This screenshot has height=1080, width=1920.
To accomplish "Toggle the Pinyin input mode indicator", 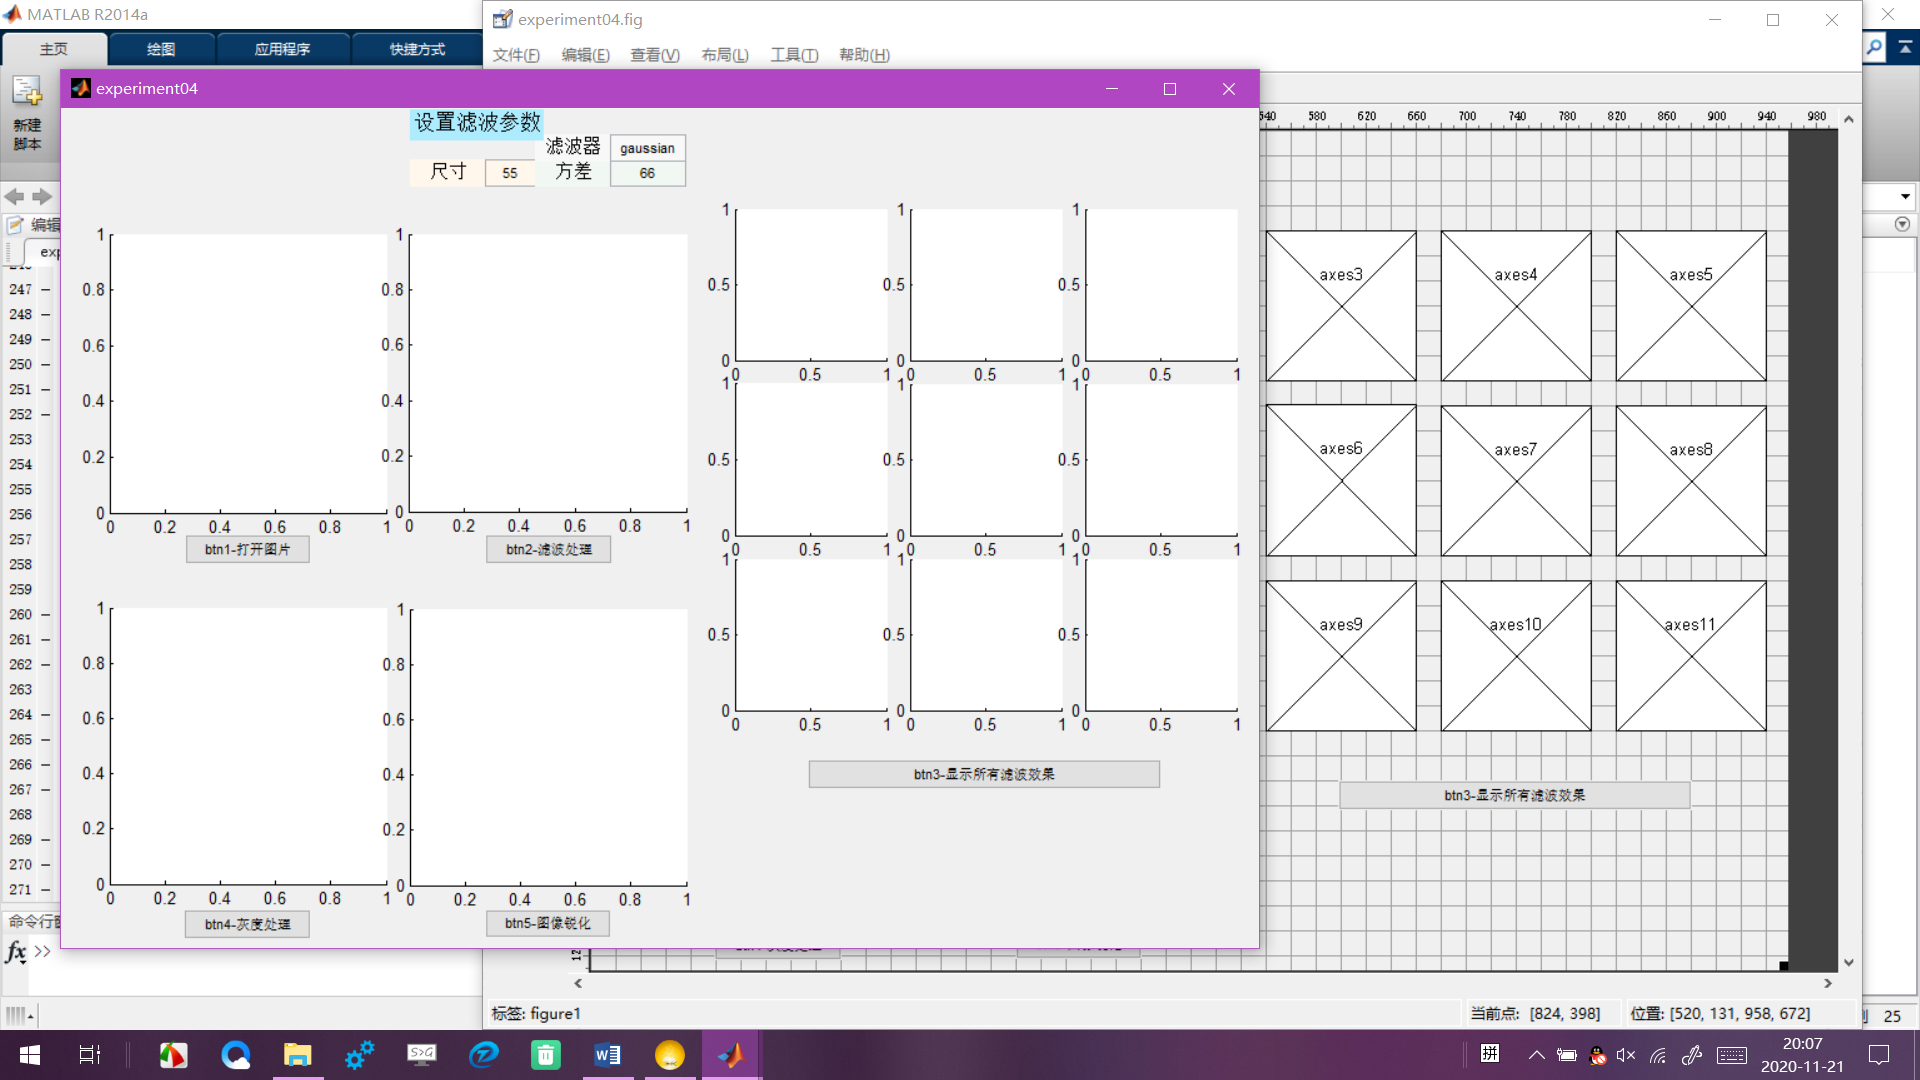I will pyautogui.click(x=1490, y=1053).
